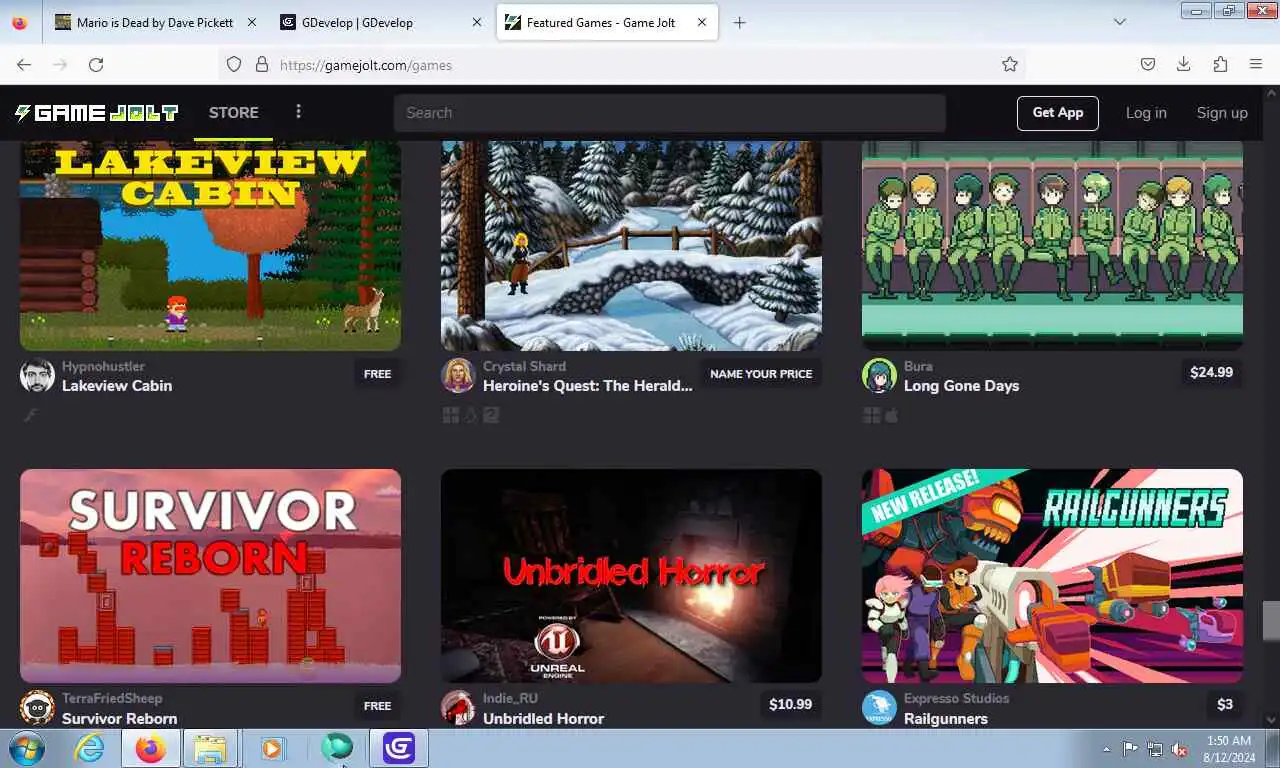Open File Explorer folder on taskbar
Viewport: 1280px width, 768px height.
pyautogui.click(x=210, y=748)
